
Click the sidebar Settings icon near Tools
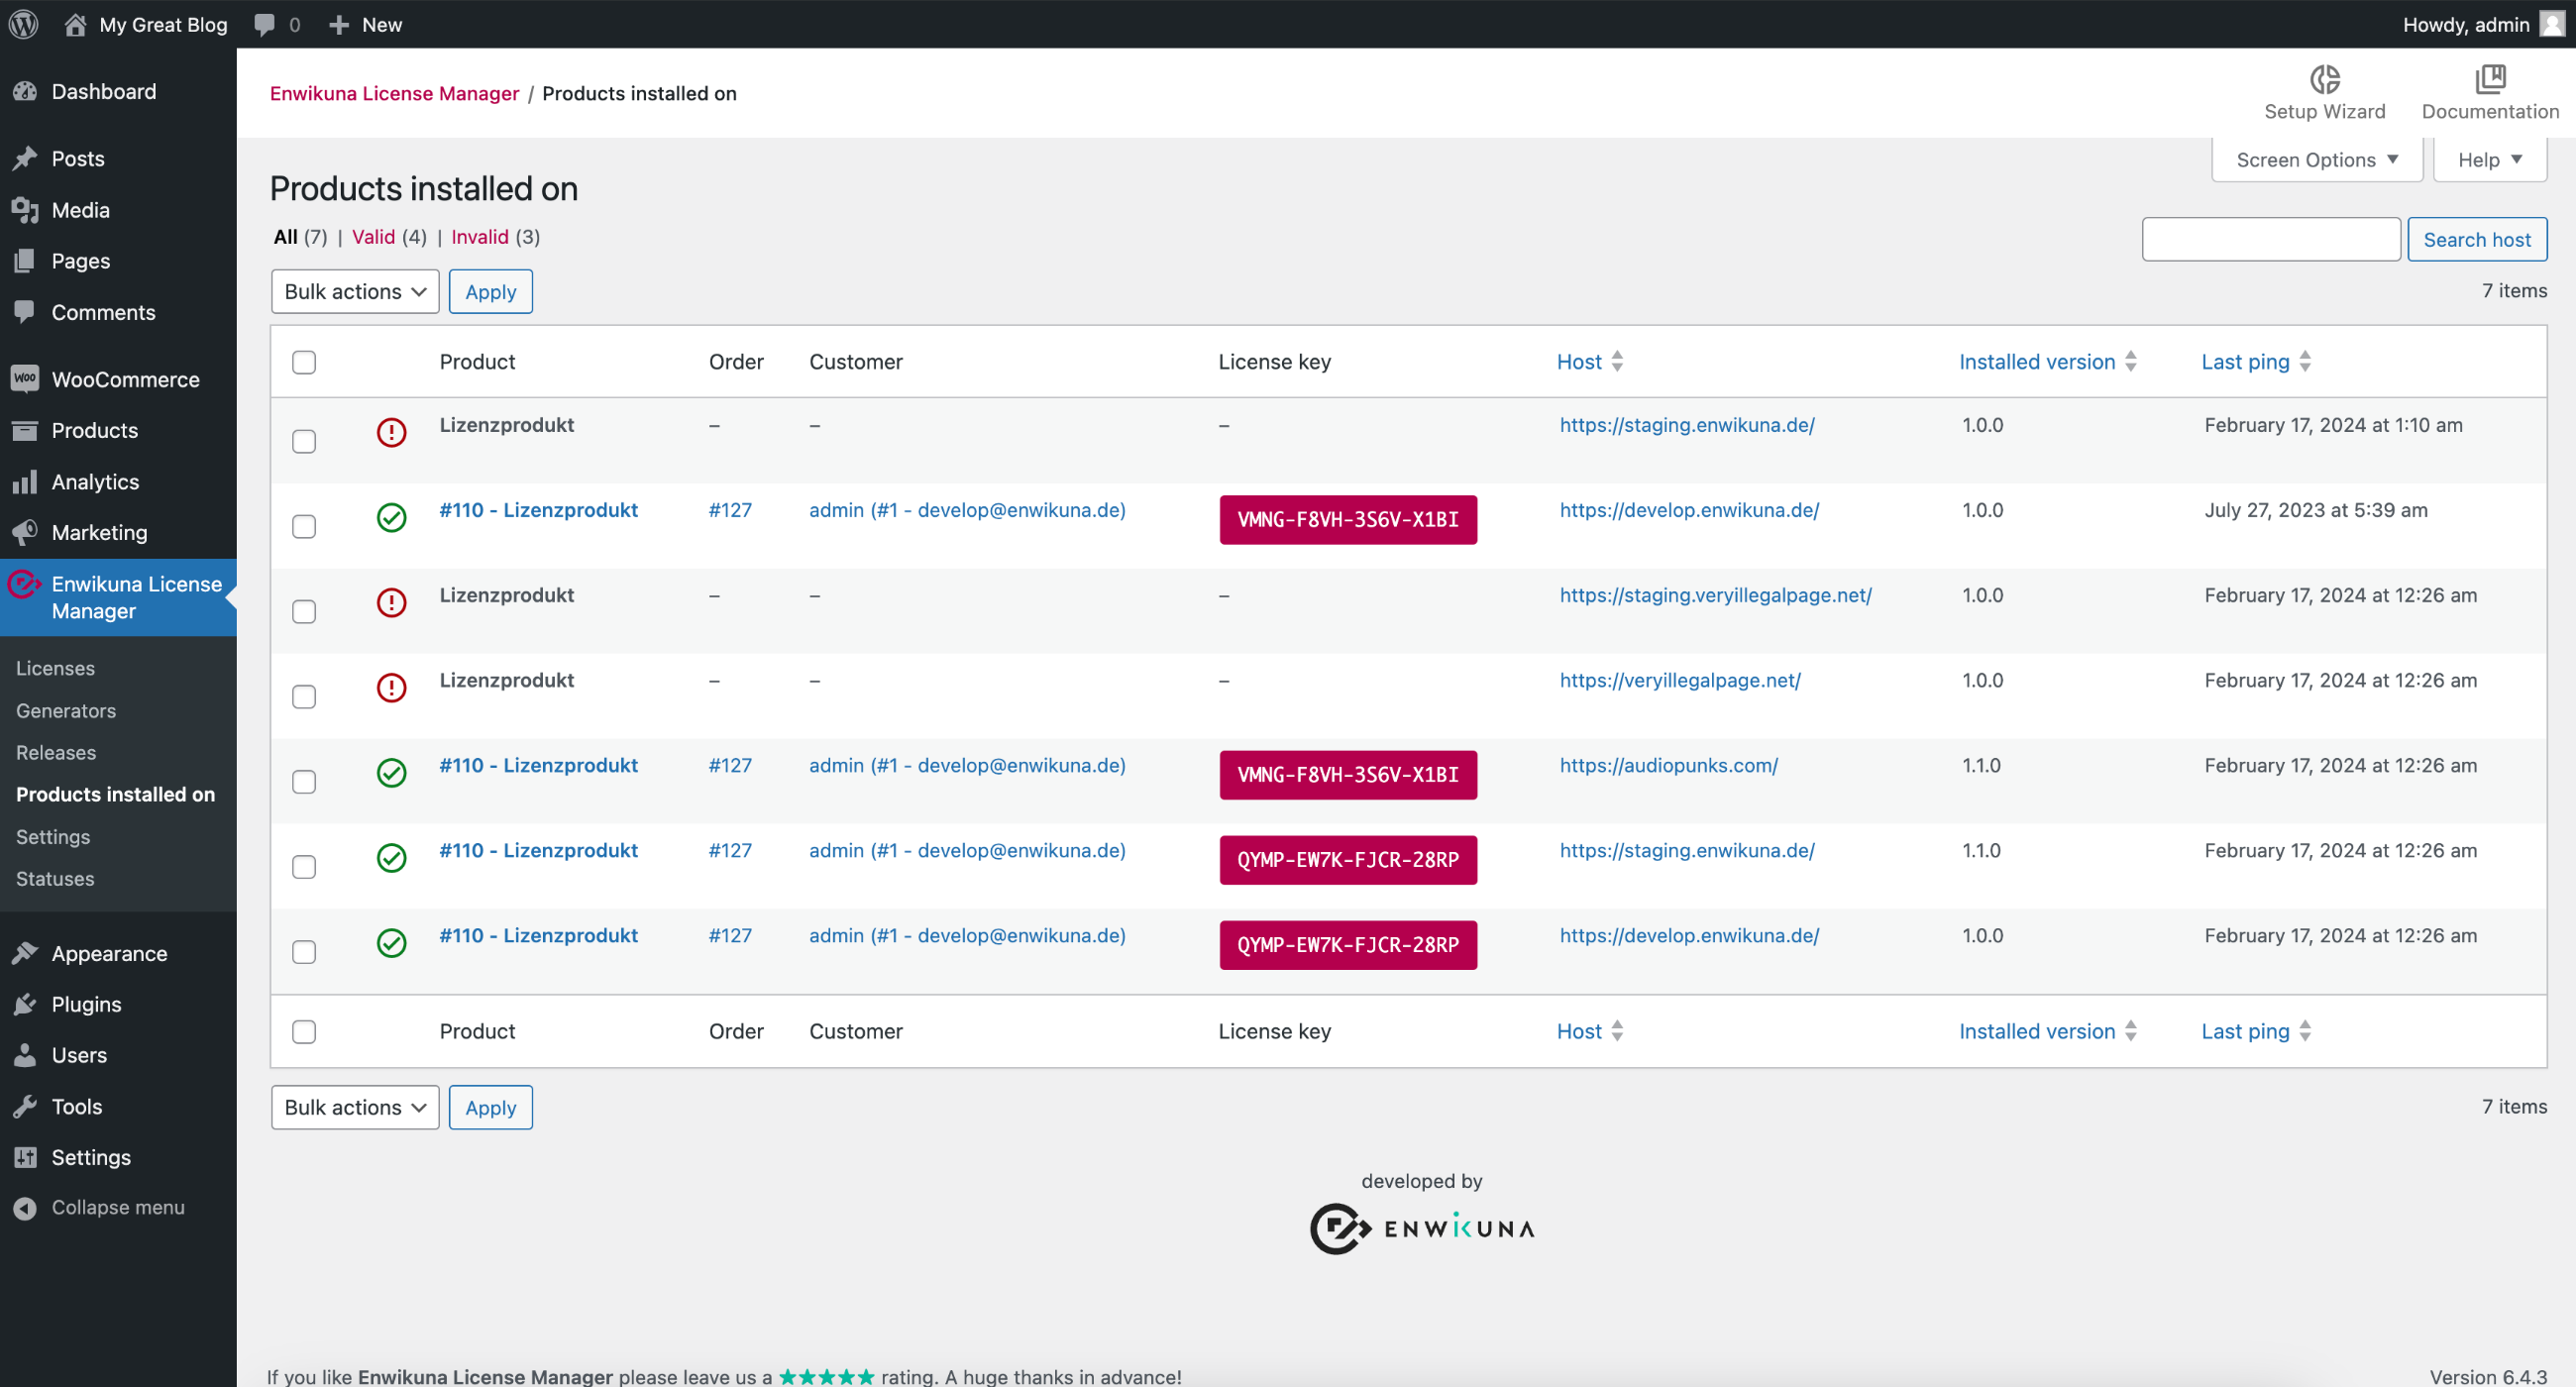(x=25, y=1157)
